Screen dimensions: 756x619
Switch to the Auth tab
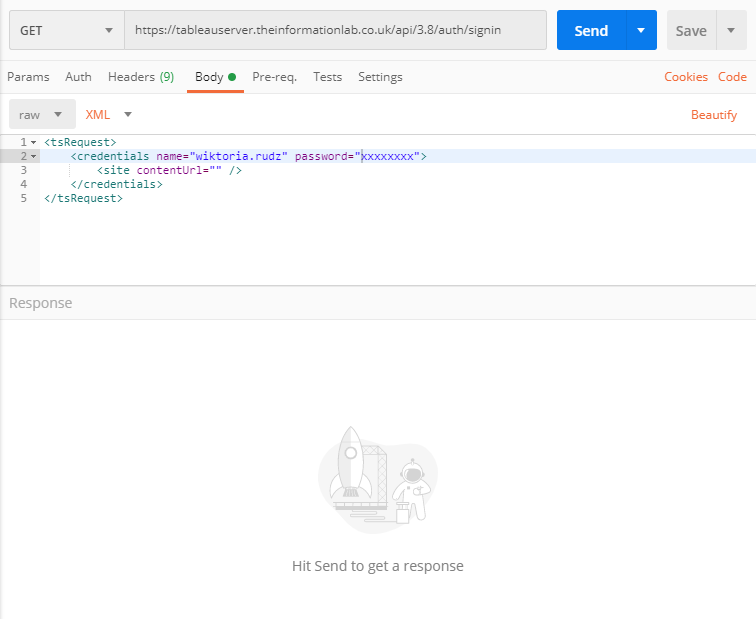pos(78,77)
